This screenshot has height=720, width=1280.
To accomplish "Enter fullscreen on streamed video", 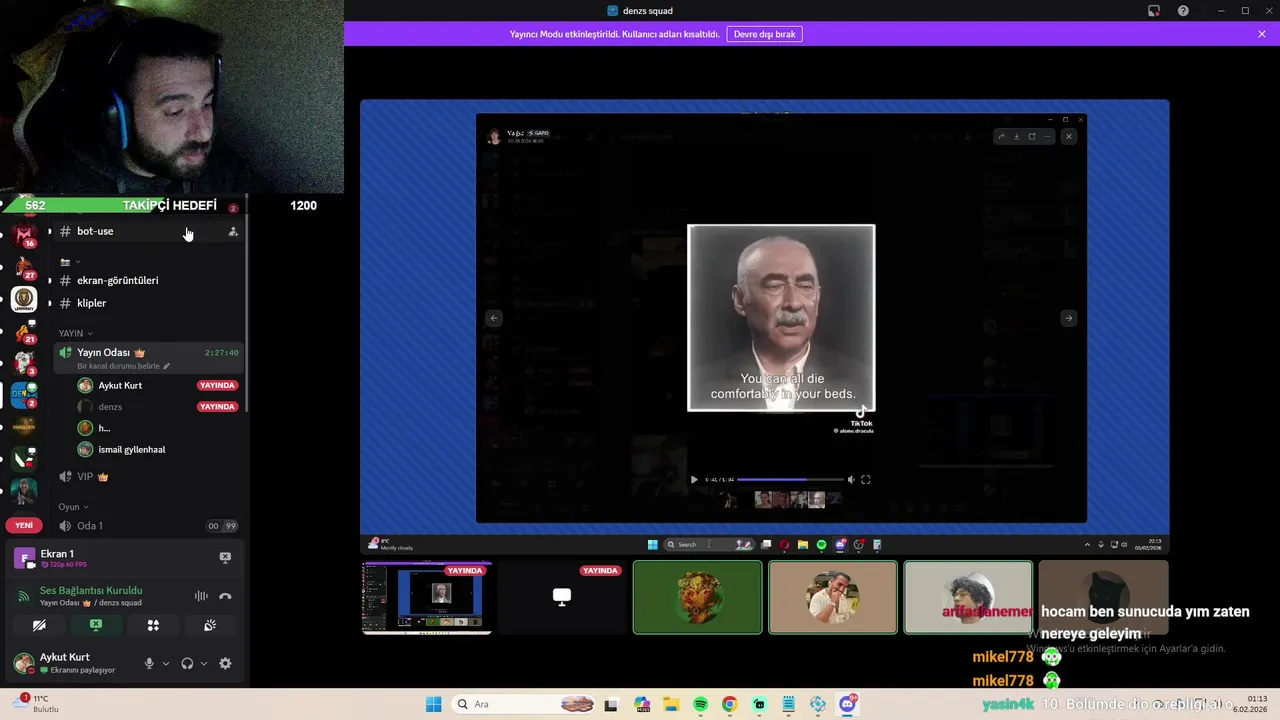I will click(866, 479).
